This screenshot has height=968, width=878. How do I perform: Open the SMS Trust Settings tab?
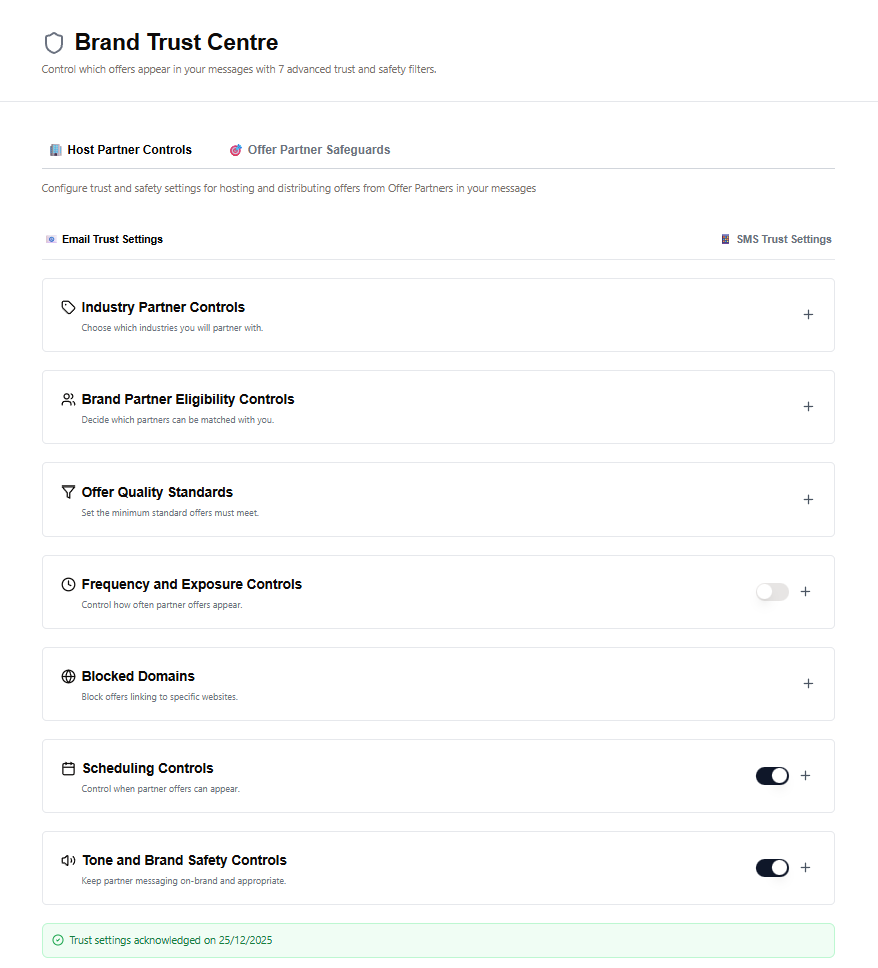[777, 239]
